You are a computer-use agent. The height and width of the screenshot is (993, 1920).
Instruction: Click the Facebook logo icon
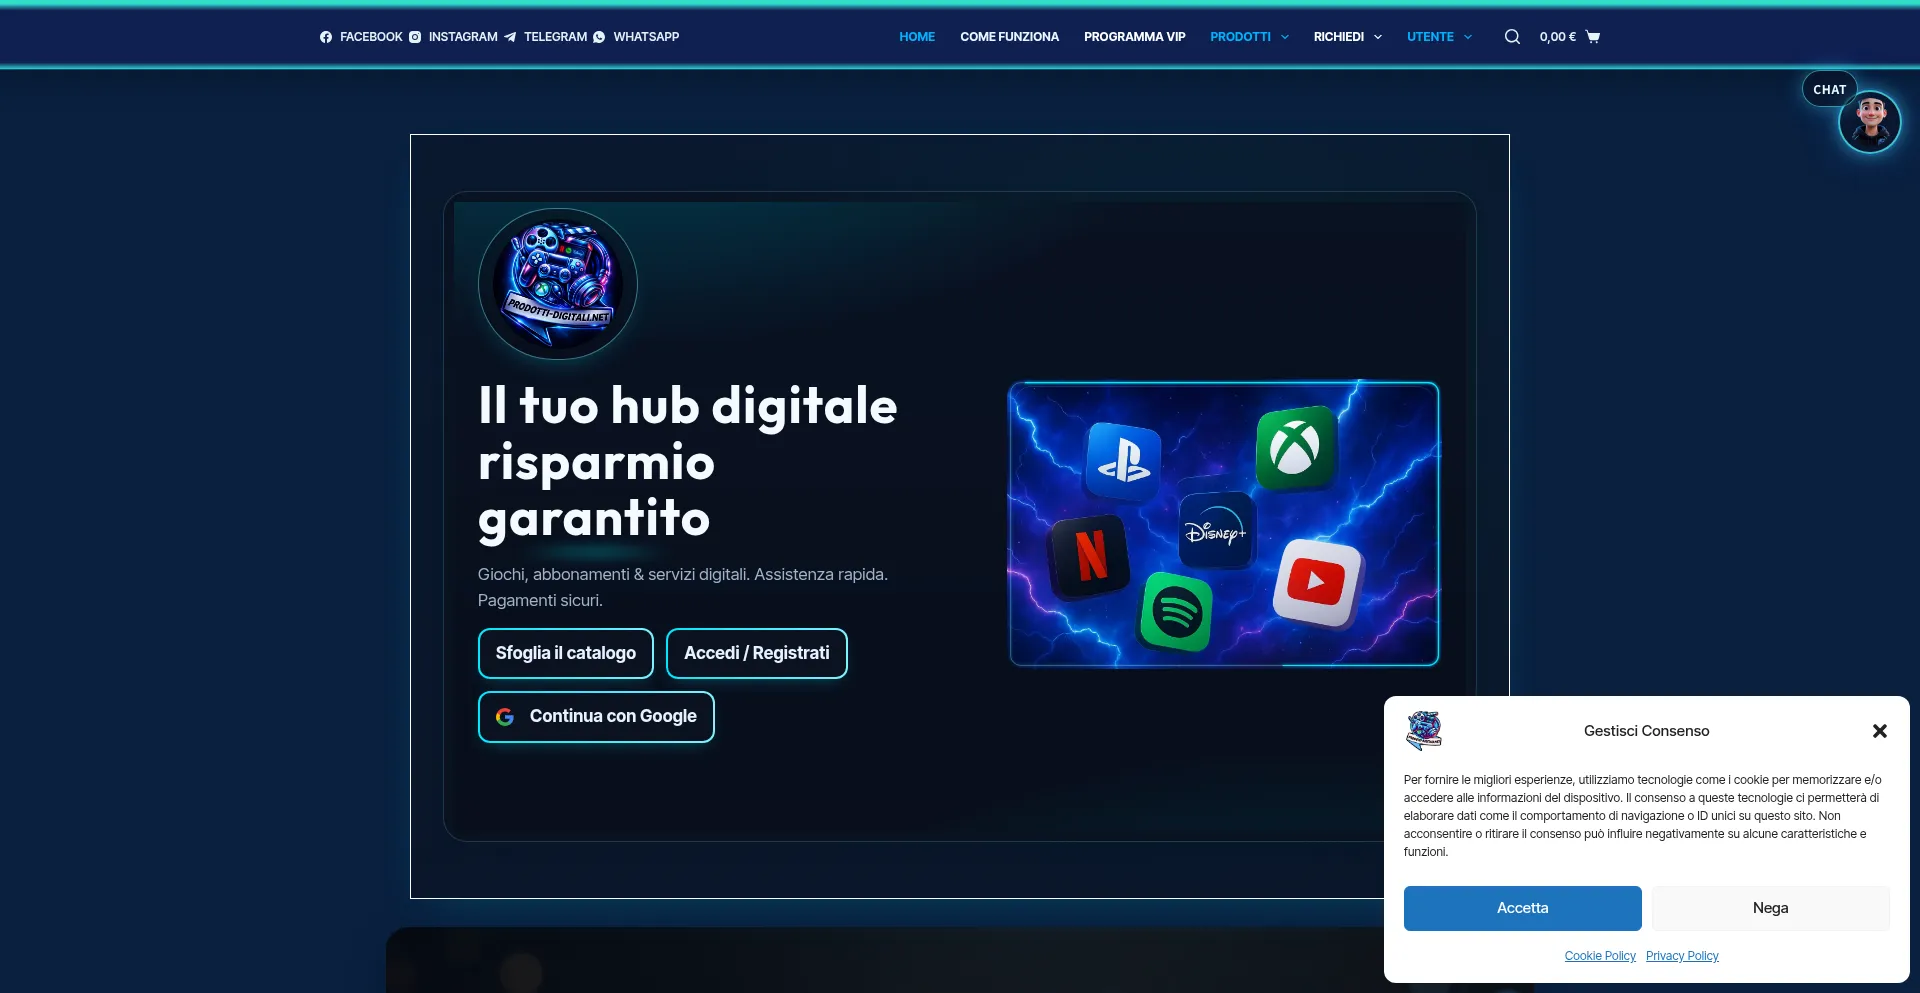[x=326, y=37]
